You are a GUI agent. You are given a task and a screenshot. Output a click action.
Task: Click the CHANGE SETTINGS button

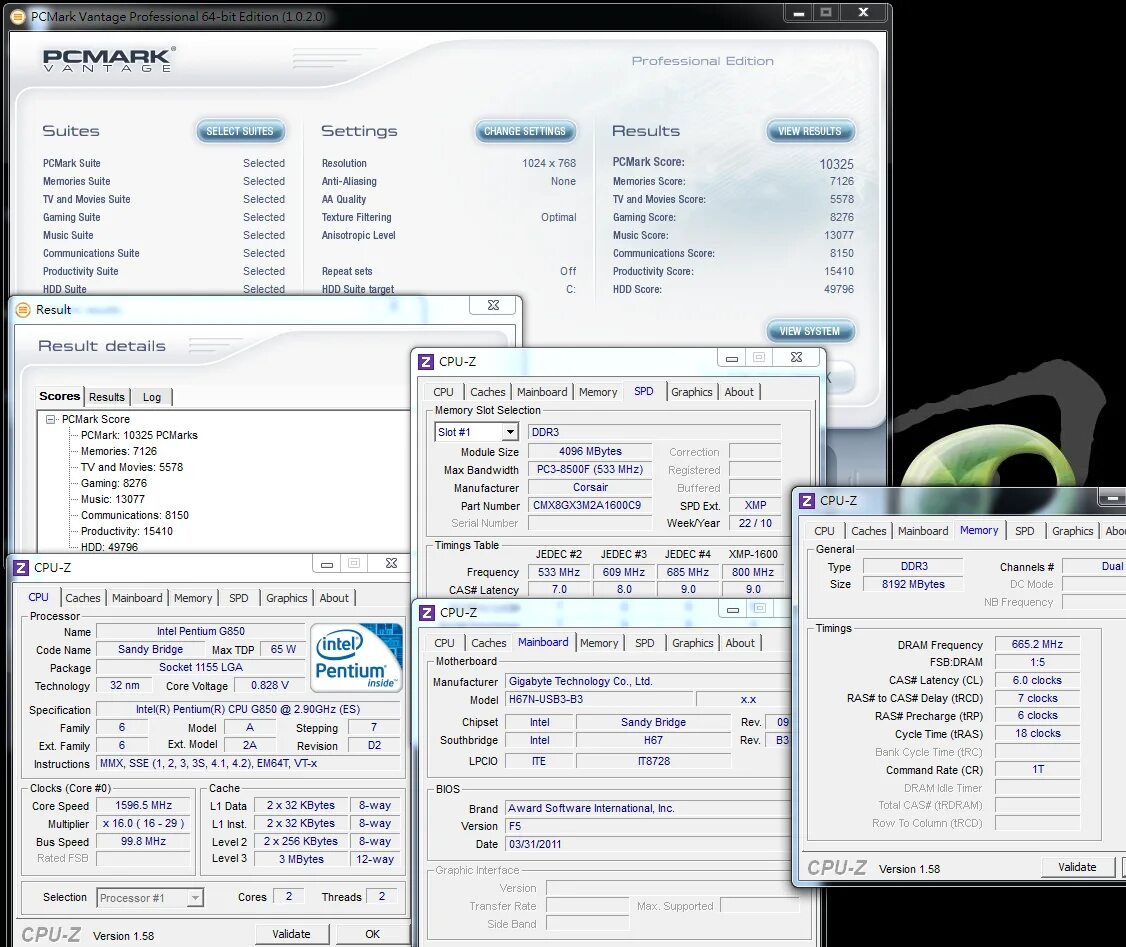click(x=525, y=131)
